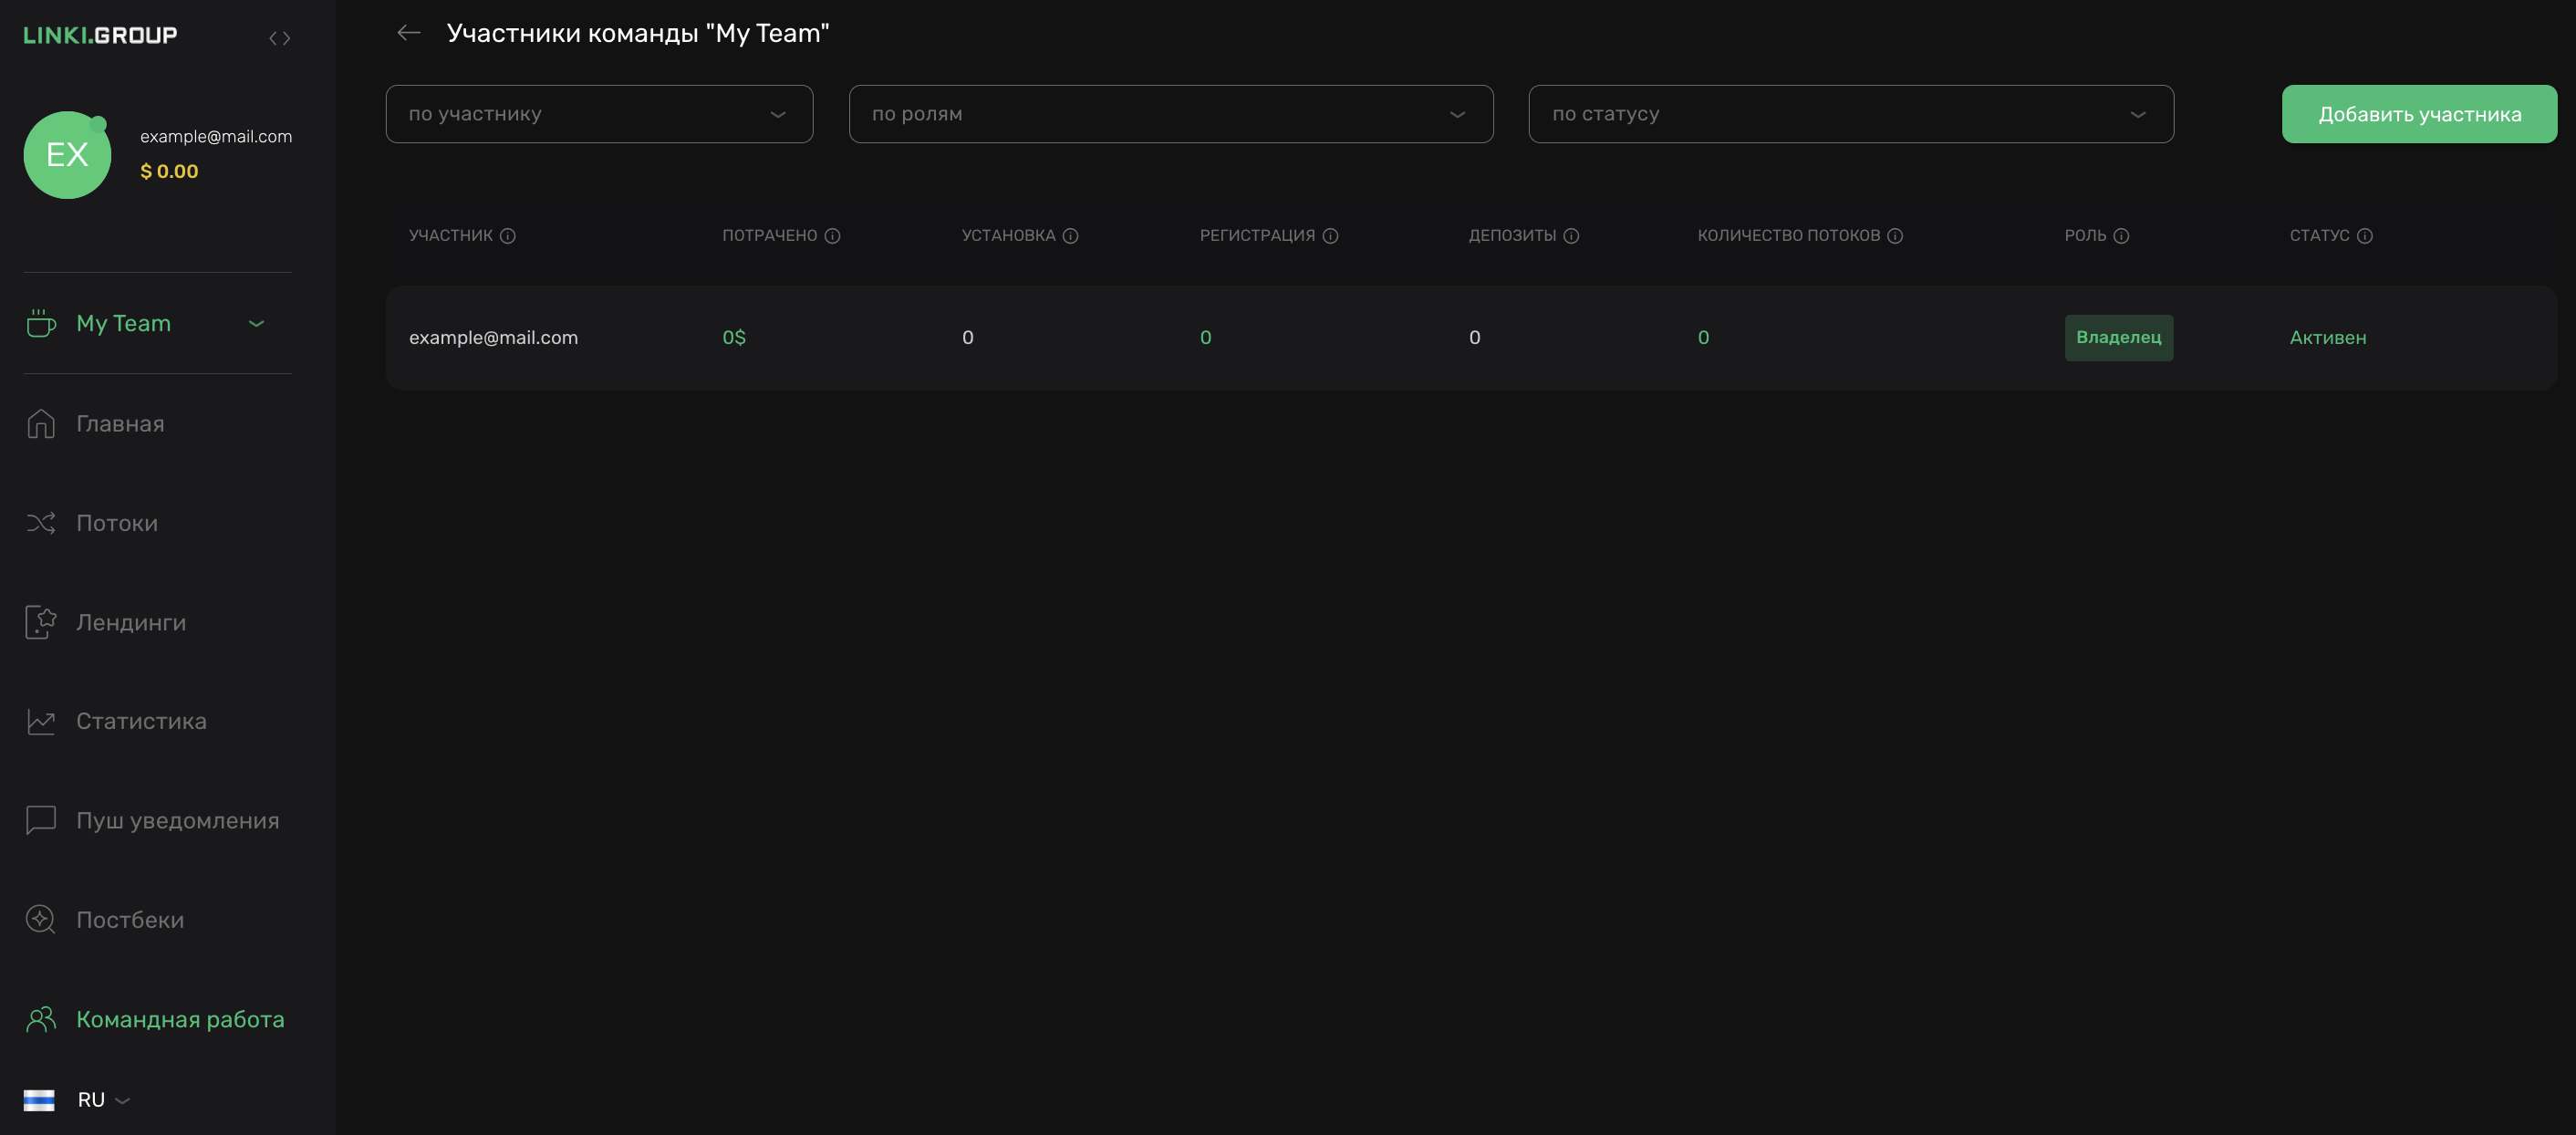Collapse the sidebar with the angle-brackets icon

click(279, 38)
